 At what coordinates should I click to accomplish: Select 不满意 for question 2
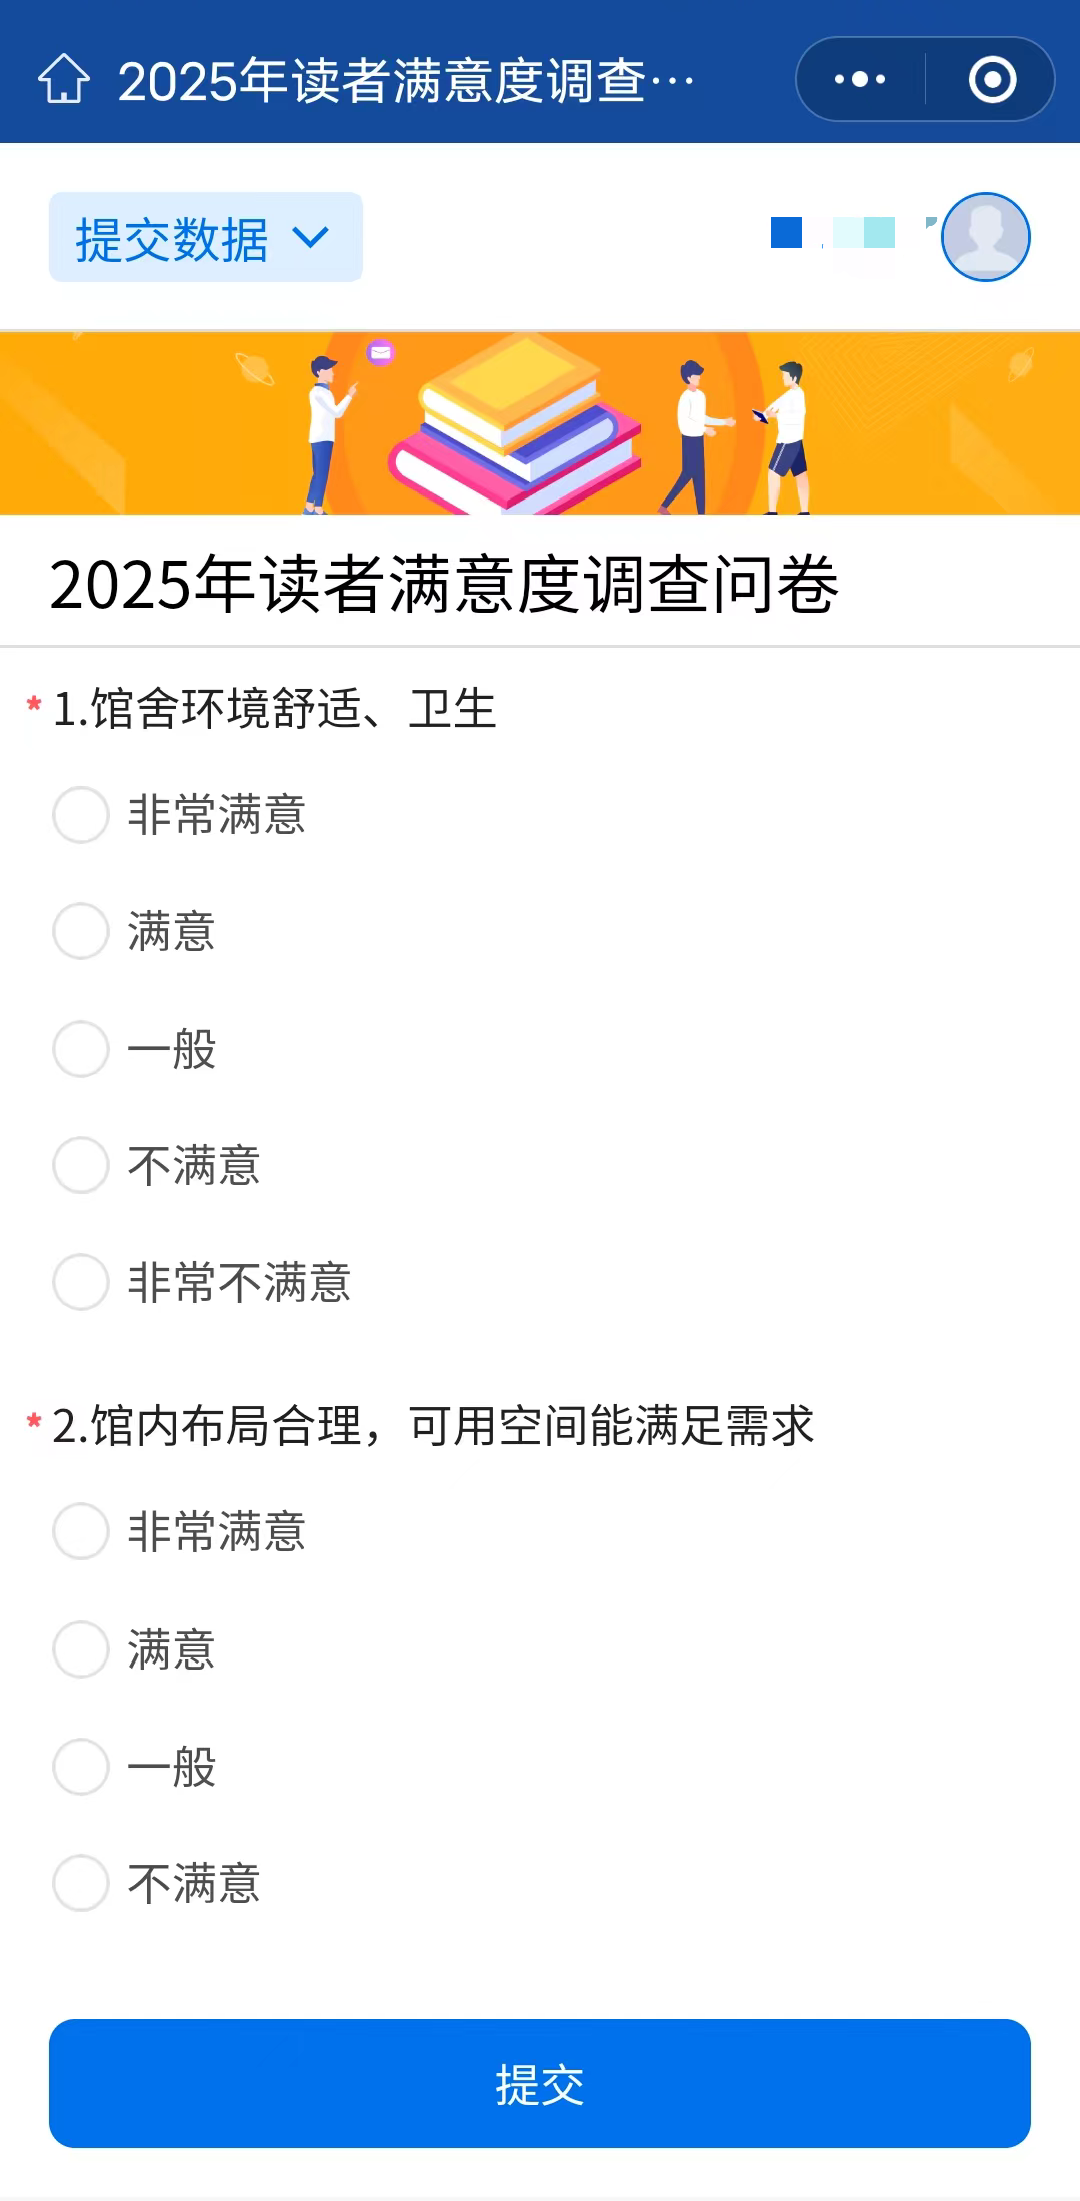pos(81,1883)
